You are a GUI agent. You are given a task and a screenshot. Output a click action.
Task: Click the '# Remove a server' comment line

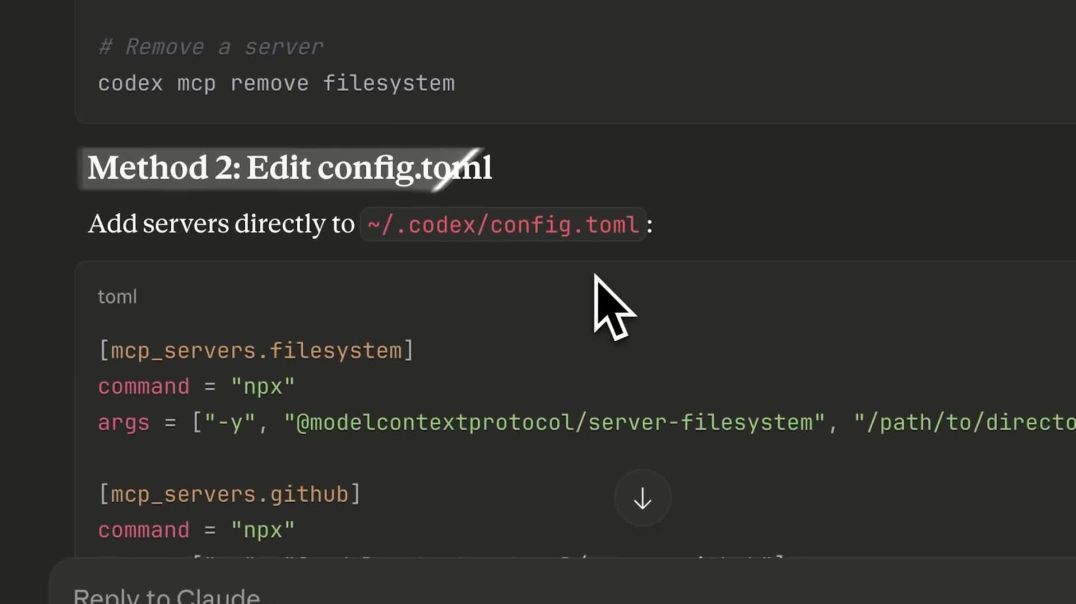tap(210, 46)
